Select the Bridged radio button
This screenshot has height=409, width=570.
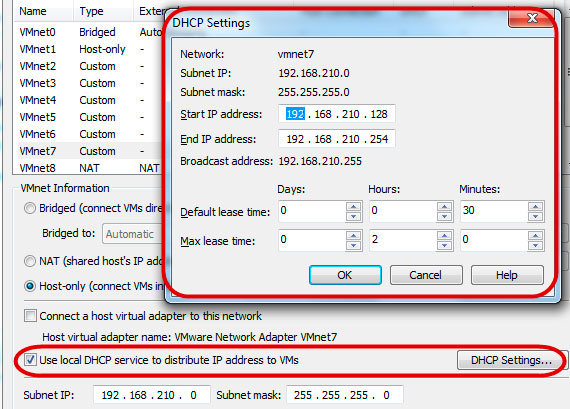(30, 208)
